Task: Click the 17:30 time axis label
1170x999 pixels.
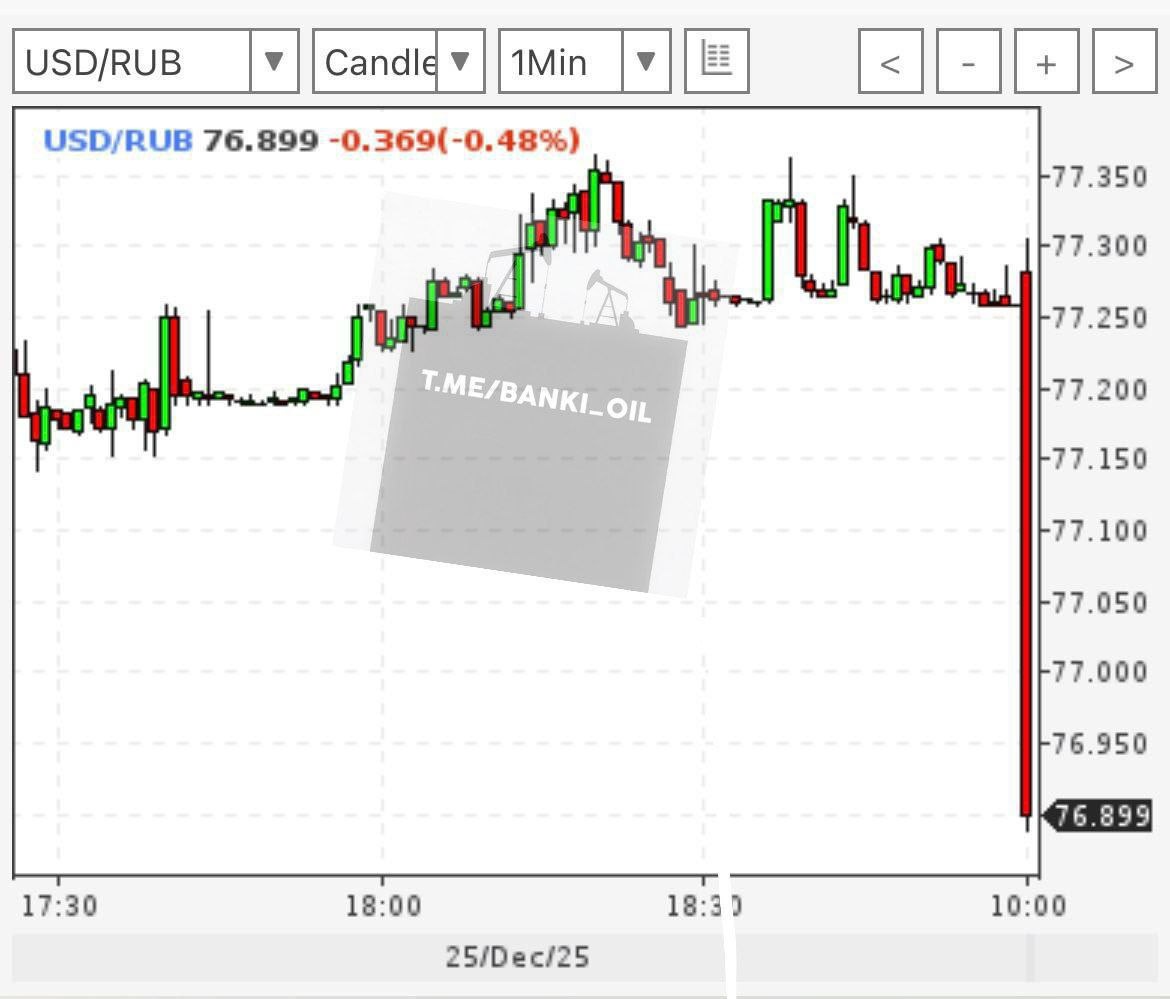Action: click(x=59, y=906)
